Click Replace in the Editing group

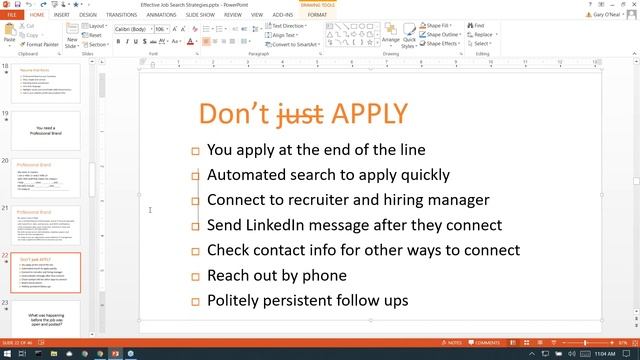click(482, 34)
